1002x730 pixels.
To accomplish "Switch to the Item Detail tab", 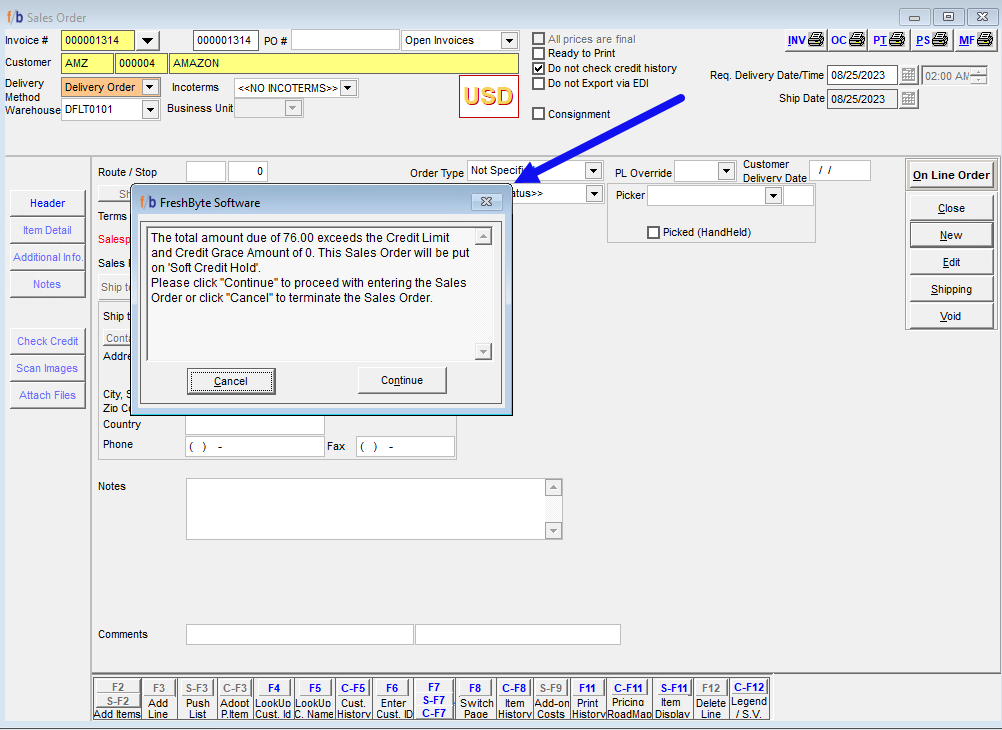I will pos(47,230).
